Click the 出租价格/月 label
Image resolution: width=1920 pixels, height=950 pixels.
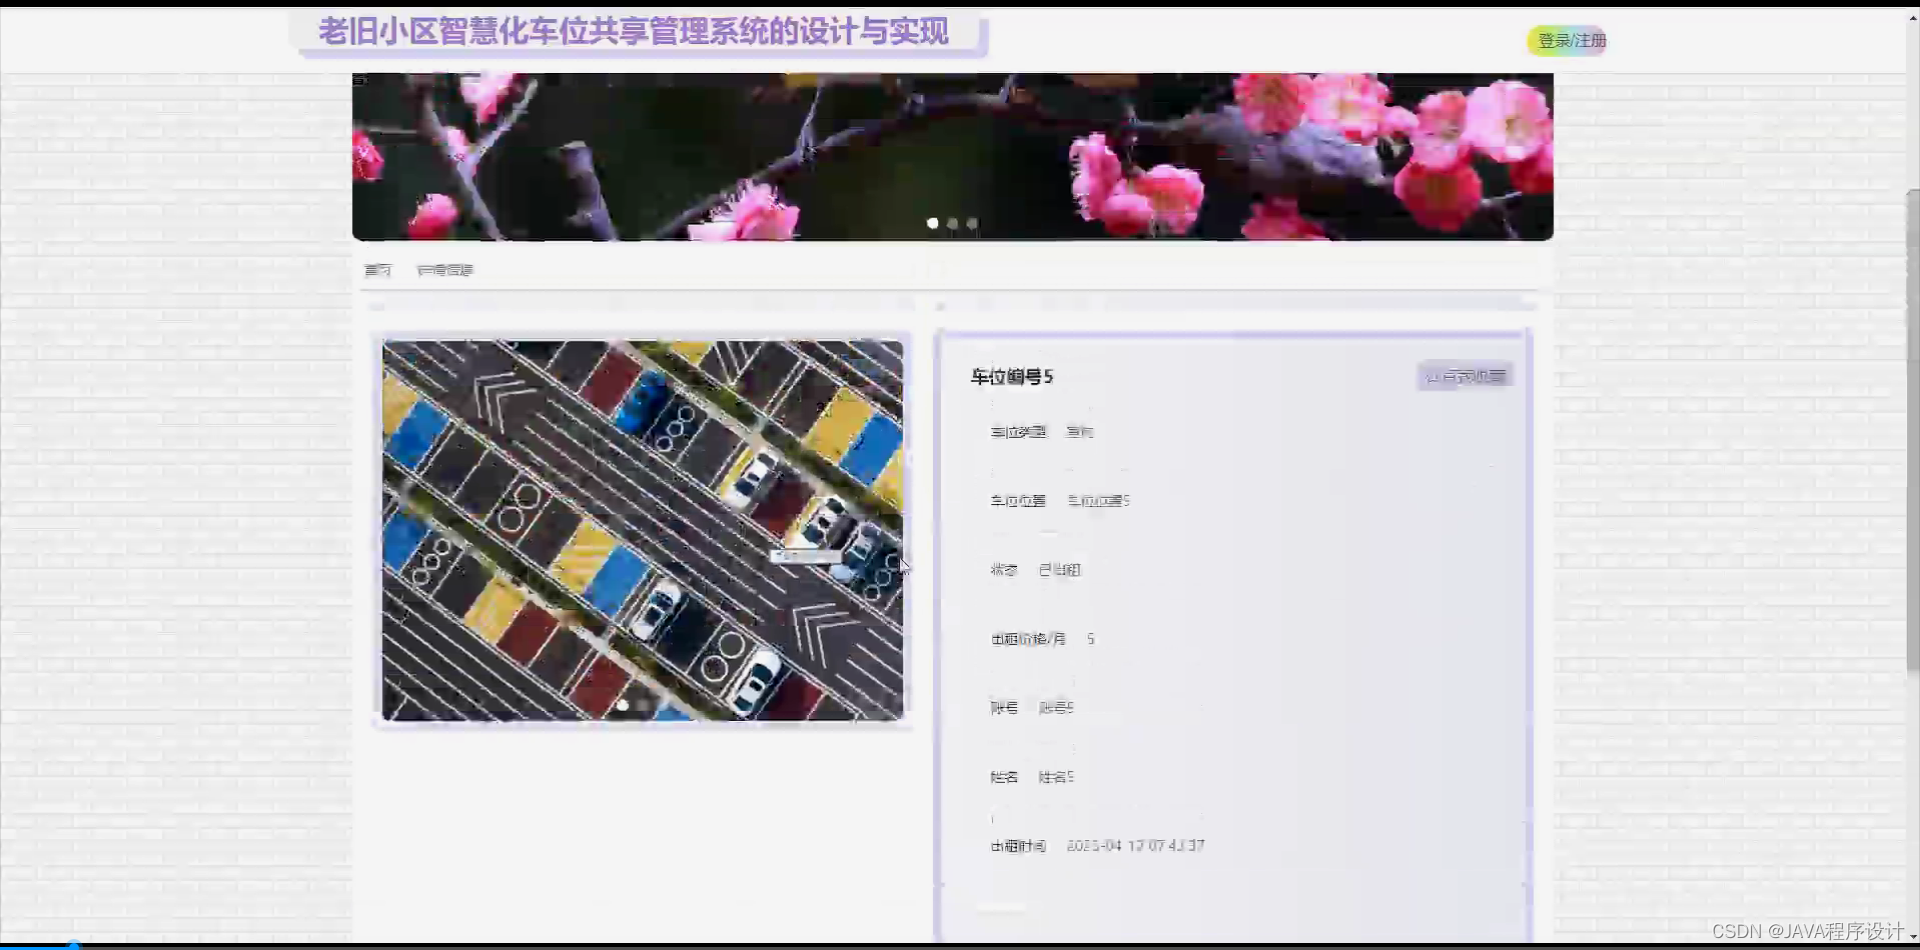(1028, 639)
